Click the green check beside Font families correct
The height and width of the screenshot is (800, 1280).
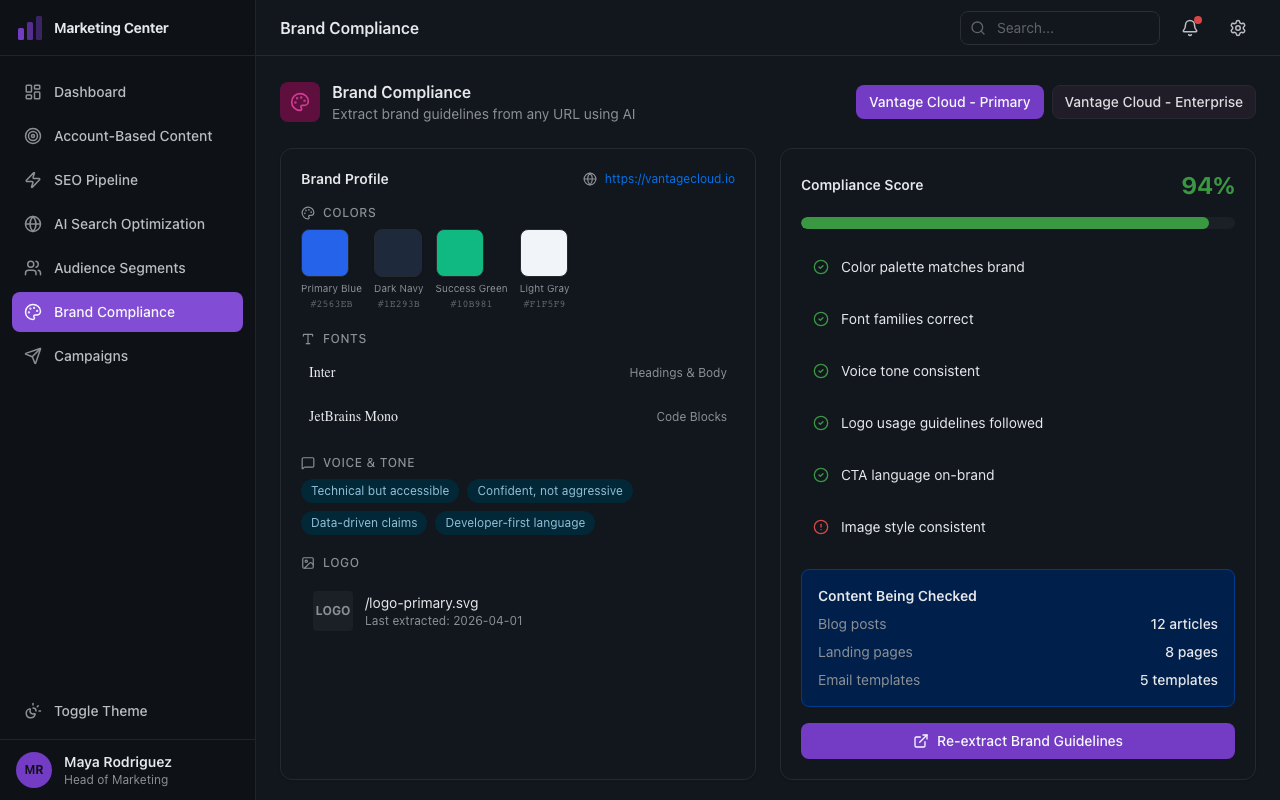coord(820,319)
